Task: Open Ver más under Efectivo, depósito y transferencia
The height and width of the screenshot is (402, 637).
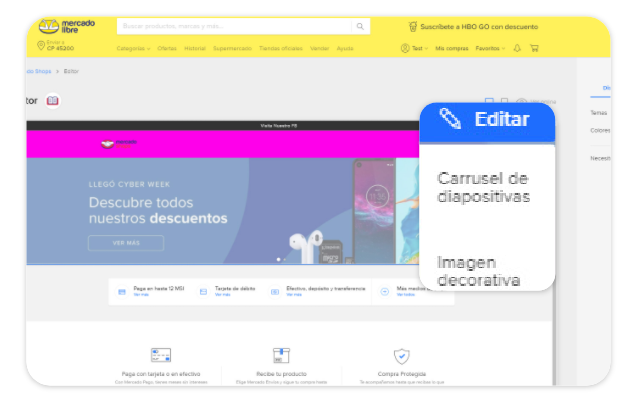Action: point(294,295)
